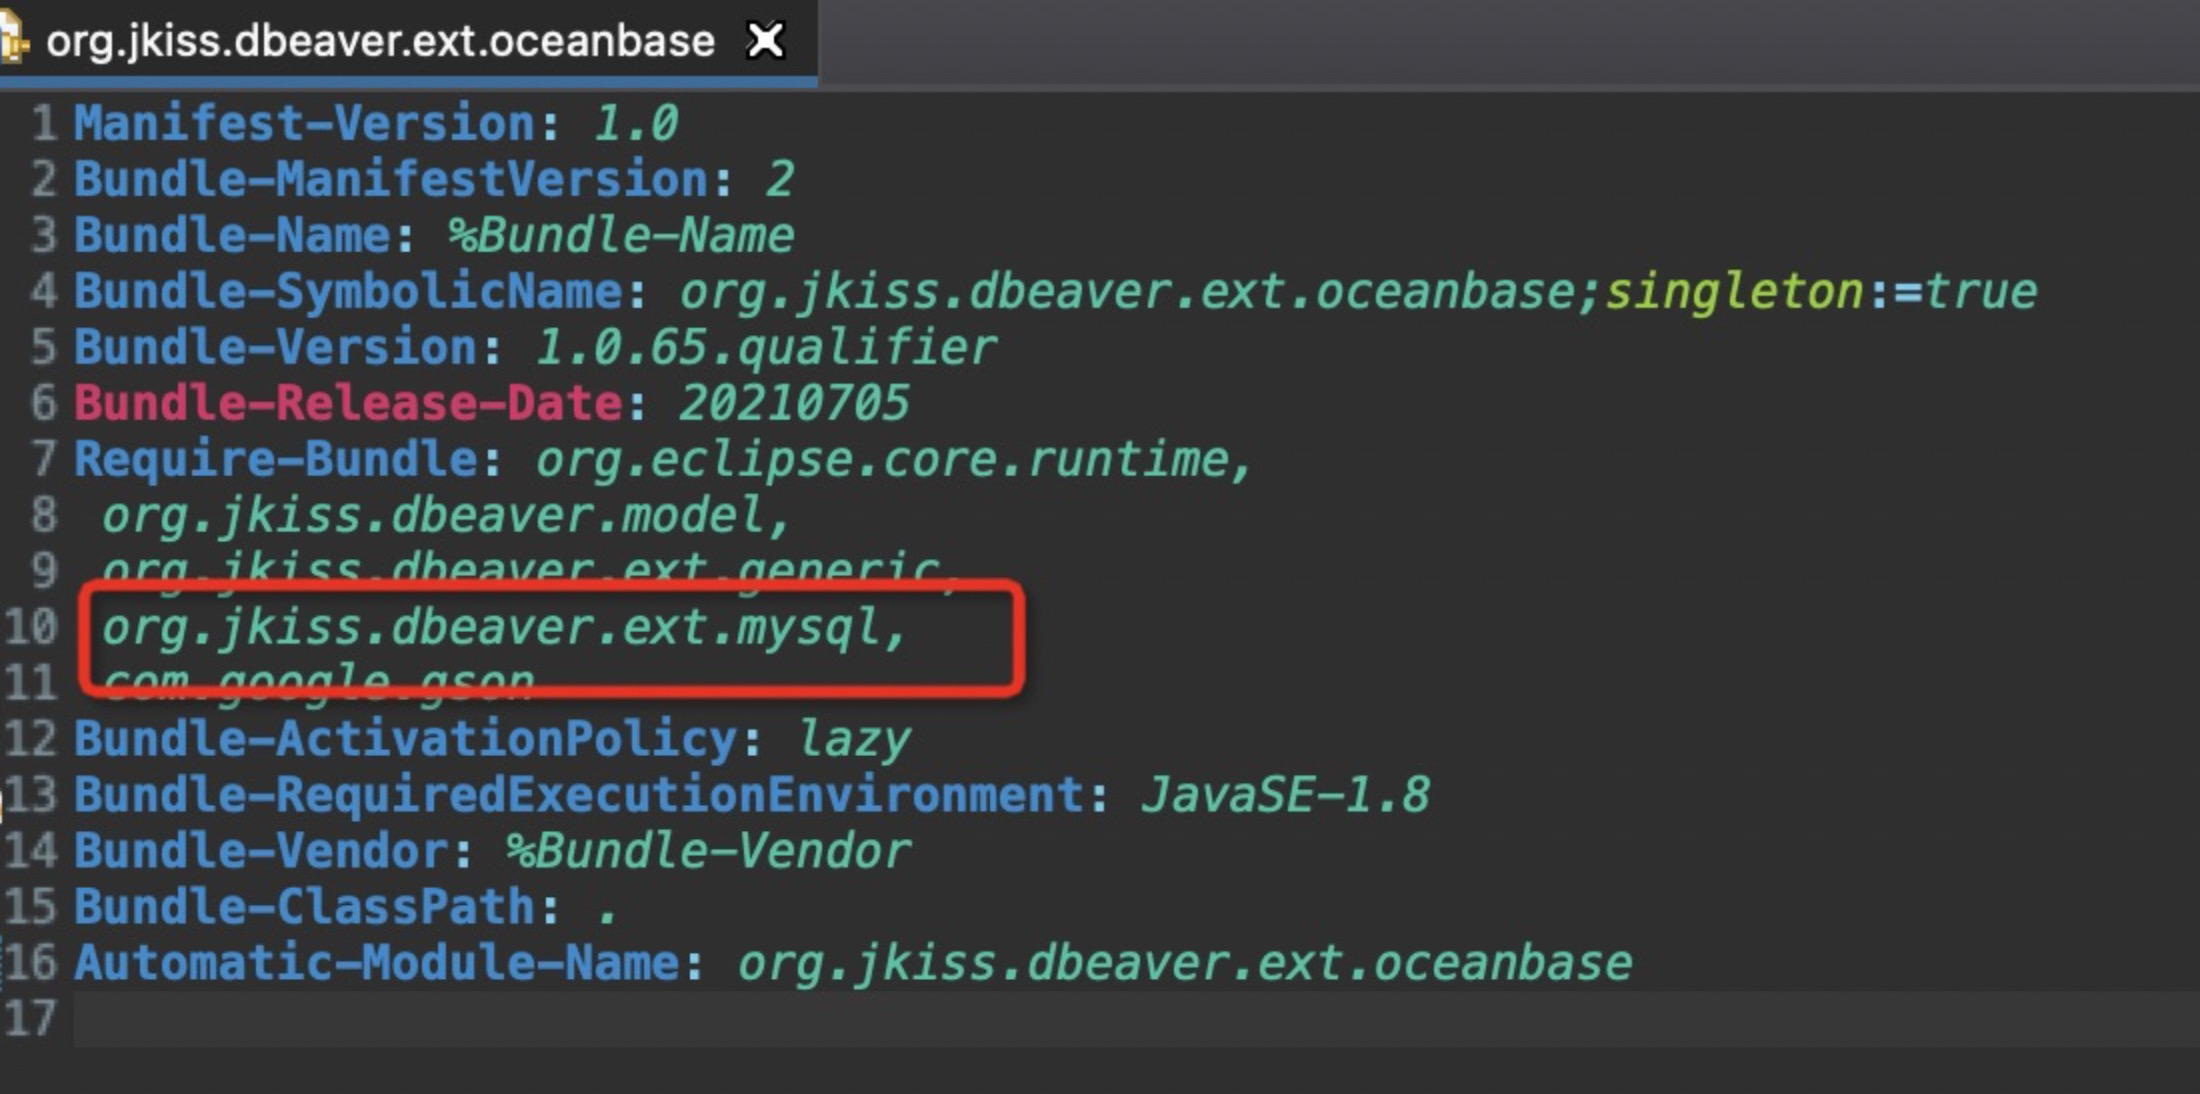Click the Require-Bundle header

coord(276,460)
